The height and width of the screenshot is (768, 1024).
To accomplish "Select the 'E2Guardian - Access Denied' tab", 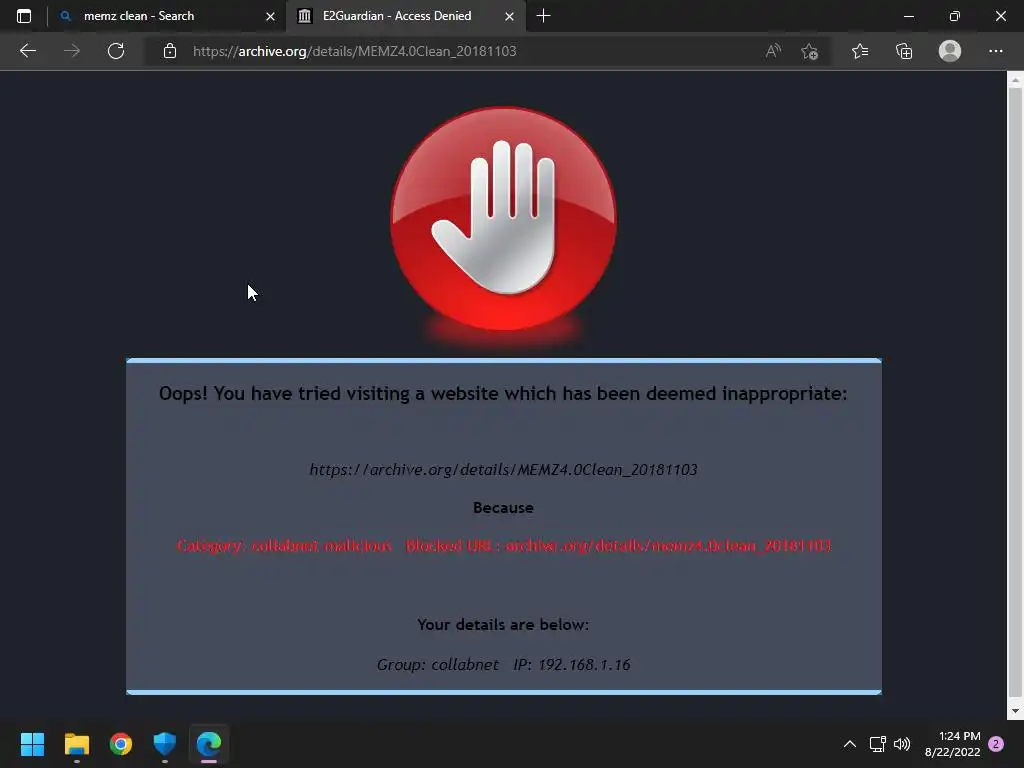I will tap(405, 16).
